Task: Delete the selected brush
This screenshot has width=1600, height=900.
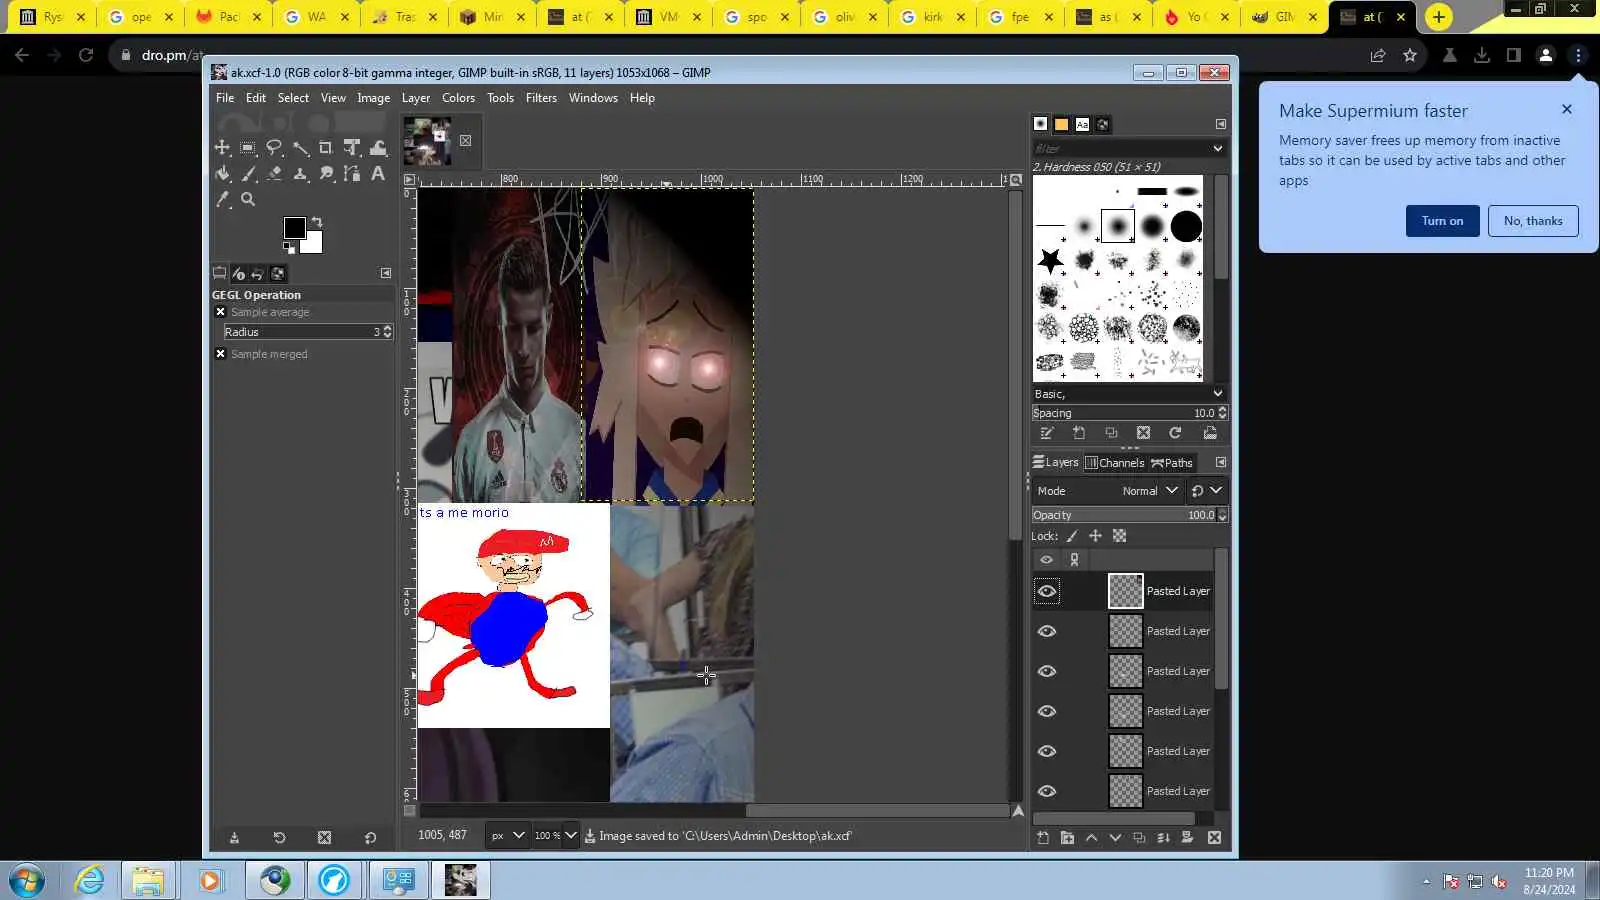Action: 1143,433
